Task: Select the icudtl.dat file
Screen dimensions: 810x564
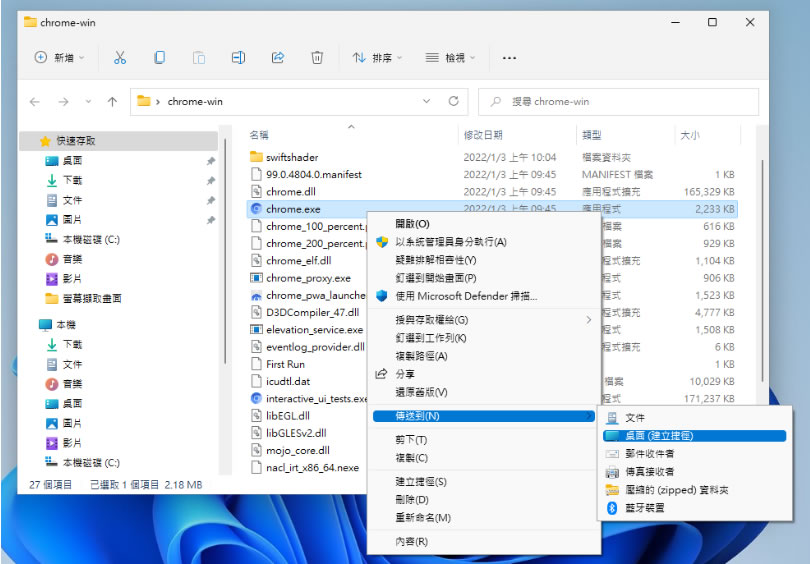Action: (288, 381)
